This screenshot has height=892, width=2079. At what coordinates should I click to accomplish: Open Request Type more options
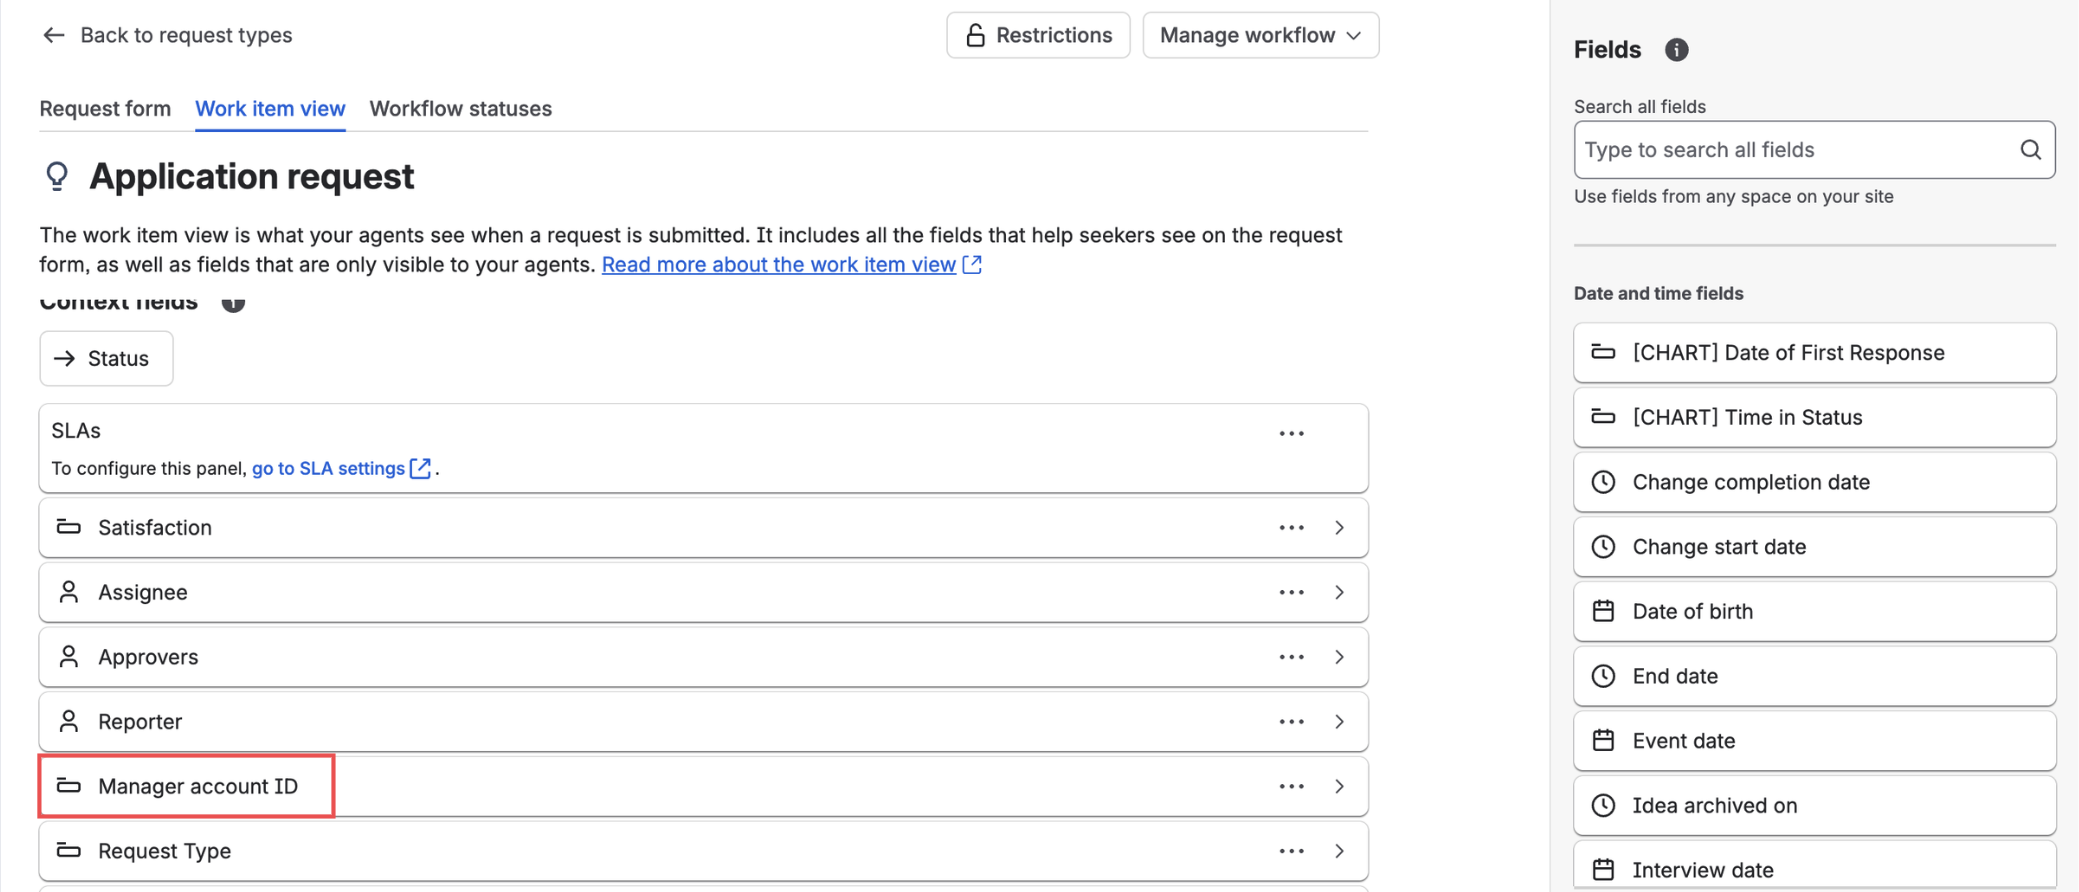tap(1291, 852)
